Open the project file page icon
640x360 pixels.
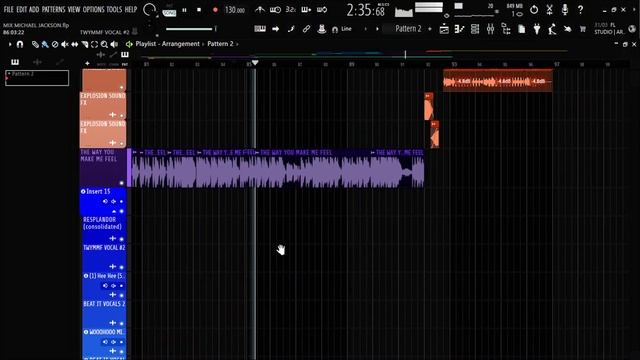(522, 29)
